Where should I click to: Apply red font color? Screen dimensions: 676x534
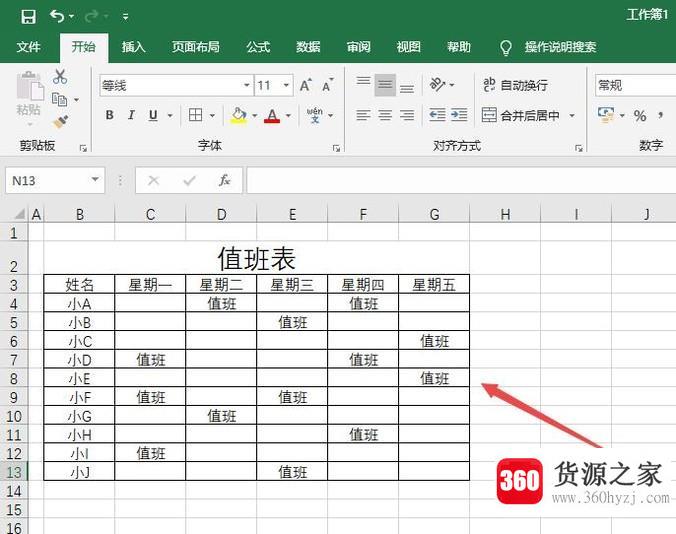point(272,115)
